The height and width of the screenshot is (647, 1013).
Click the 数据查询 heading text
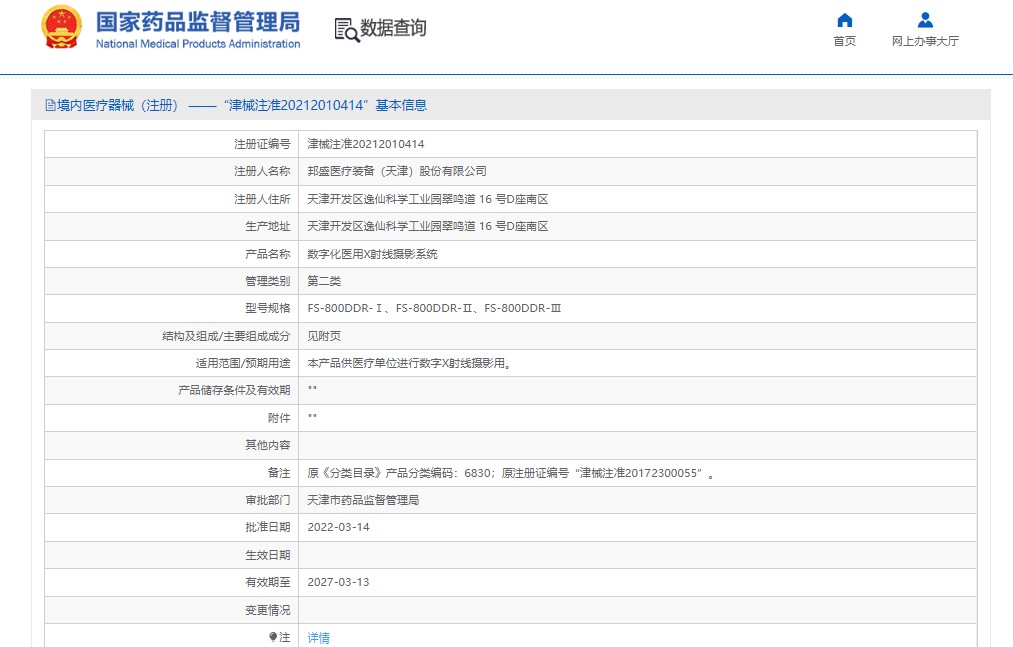click(393, 28)
